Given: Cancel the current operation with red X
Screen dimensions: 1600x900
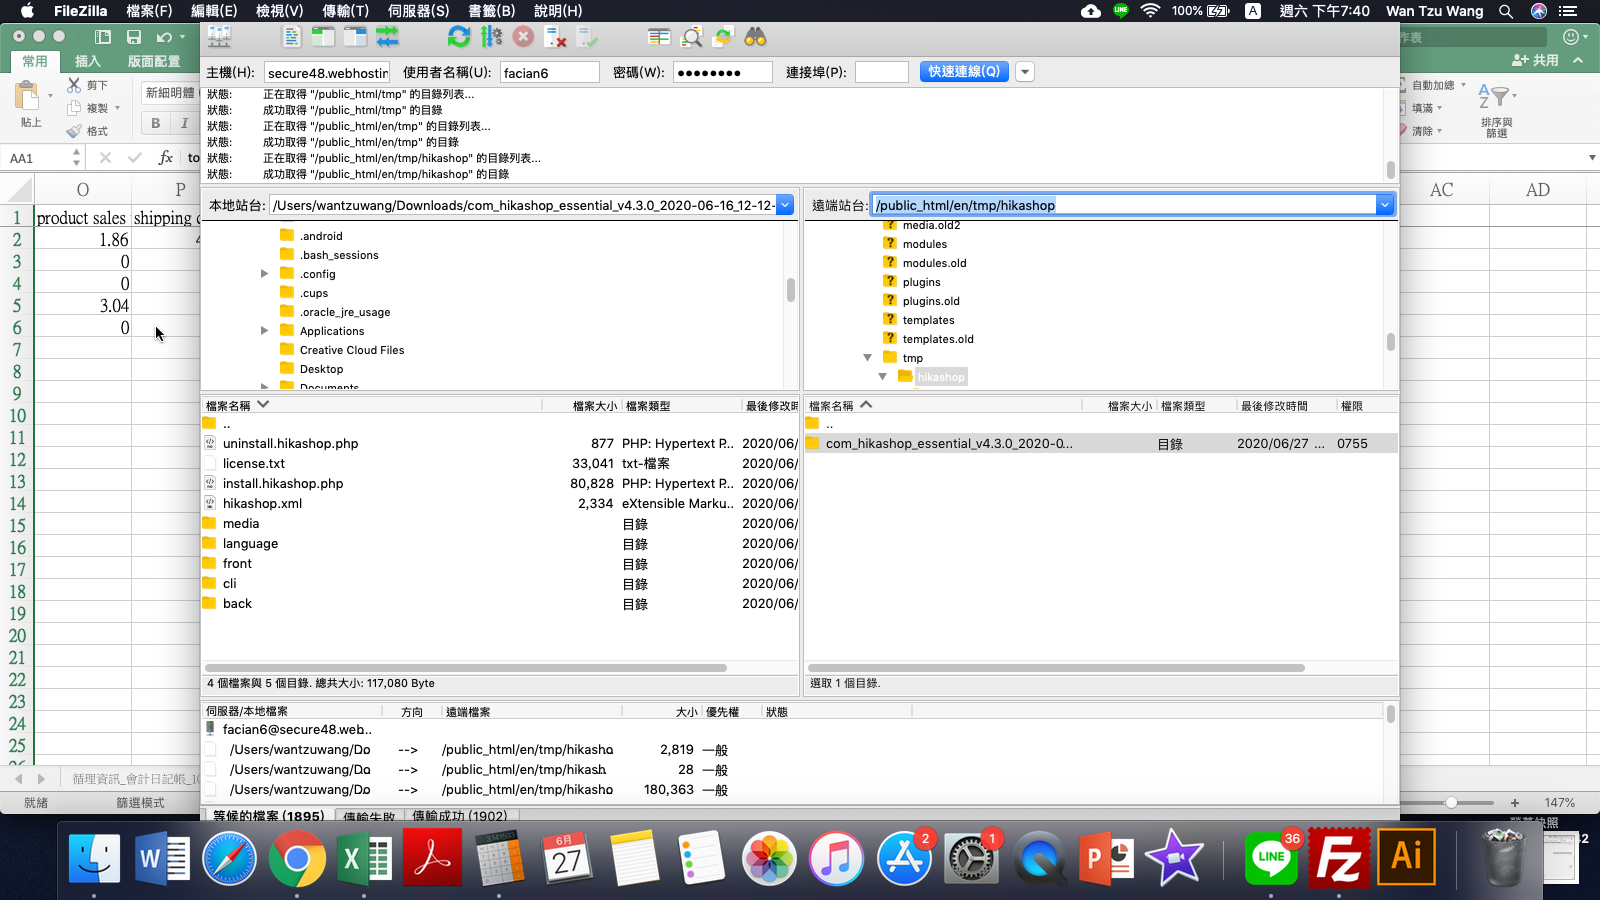Looking at the screenshot, I should click(x=523, y=37).
